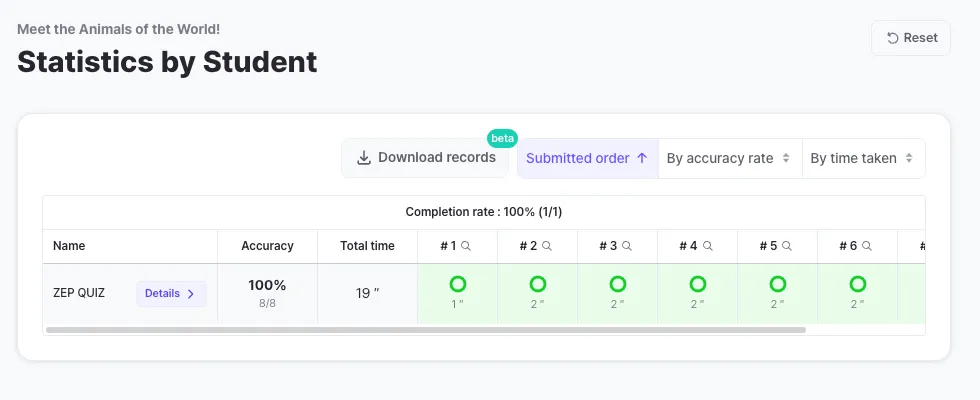
Task: Click the Reset button
Action: pos(911,38)
